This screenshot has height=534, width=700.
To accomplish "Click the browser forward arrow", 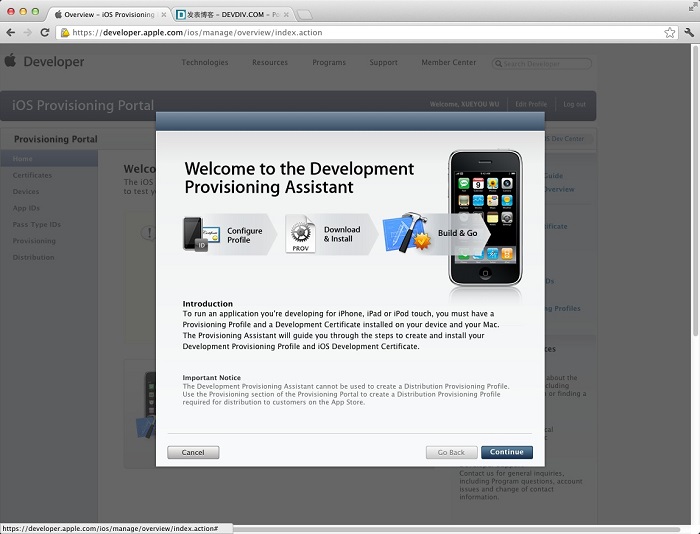I will pos(28,33).
